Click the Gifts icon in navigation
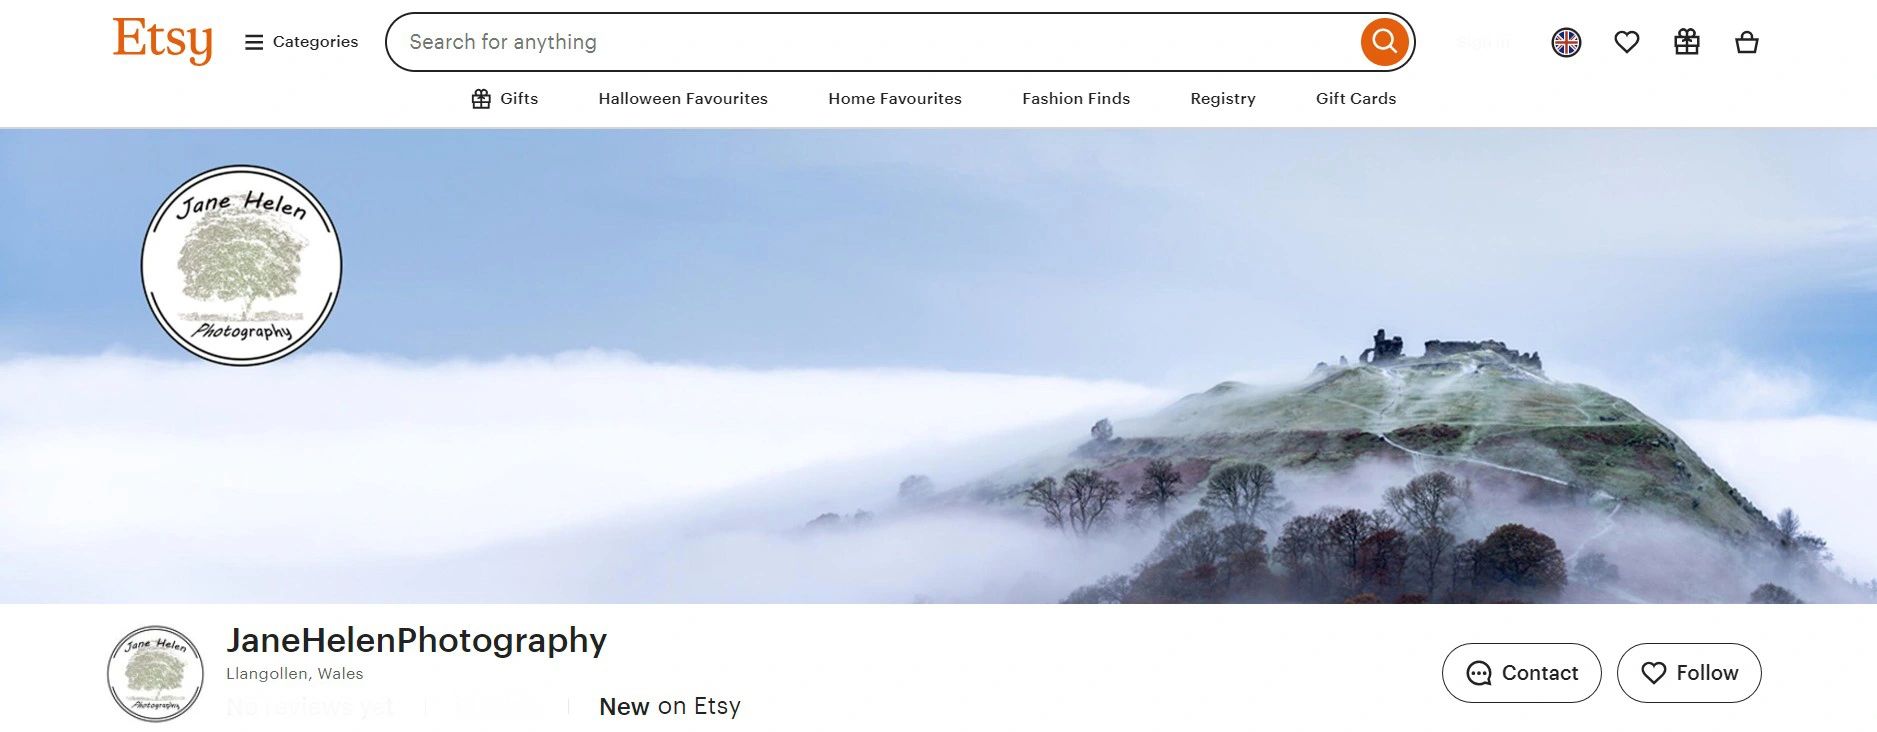The height and width of the screenshot is (732, 1877). (x=481, y=98)
